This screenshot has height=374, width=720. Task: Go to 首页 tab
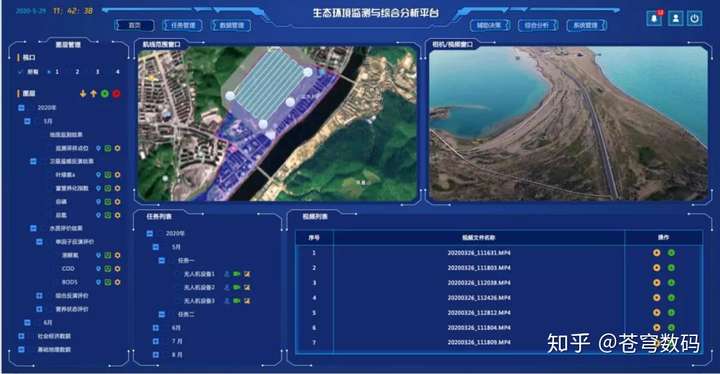(135, 25)
